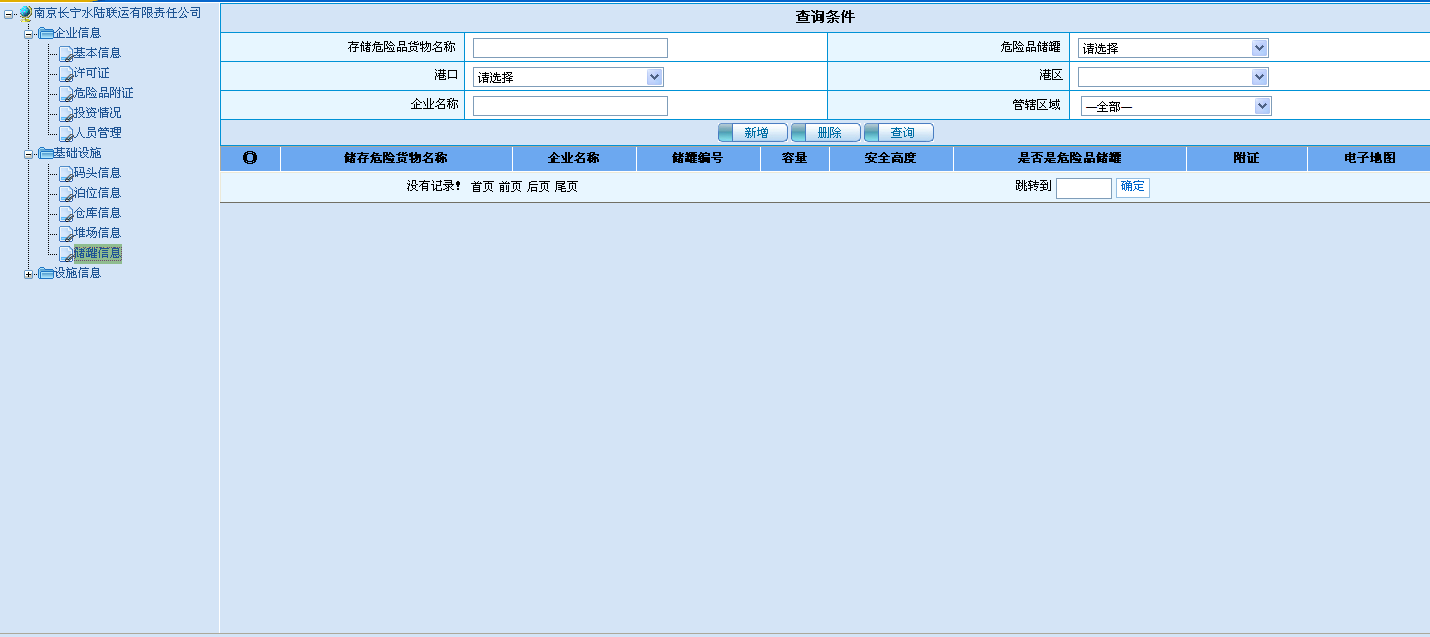Click the document icon next to 码头信息

(65, 173)
